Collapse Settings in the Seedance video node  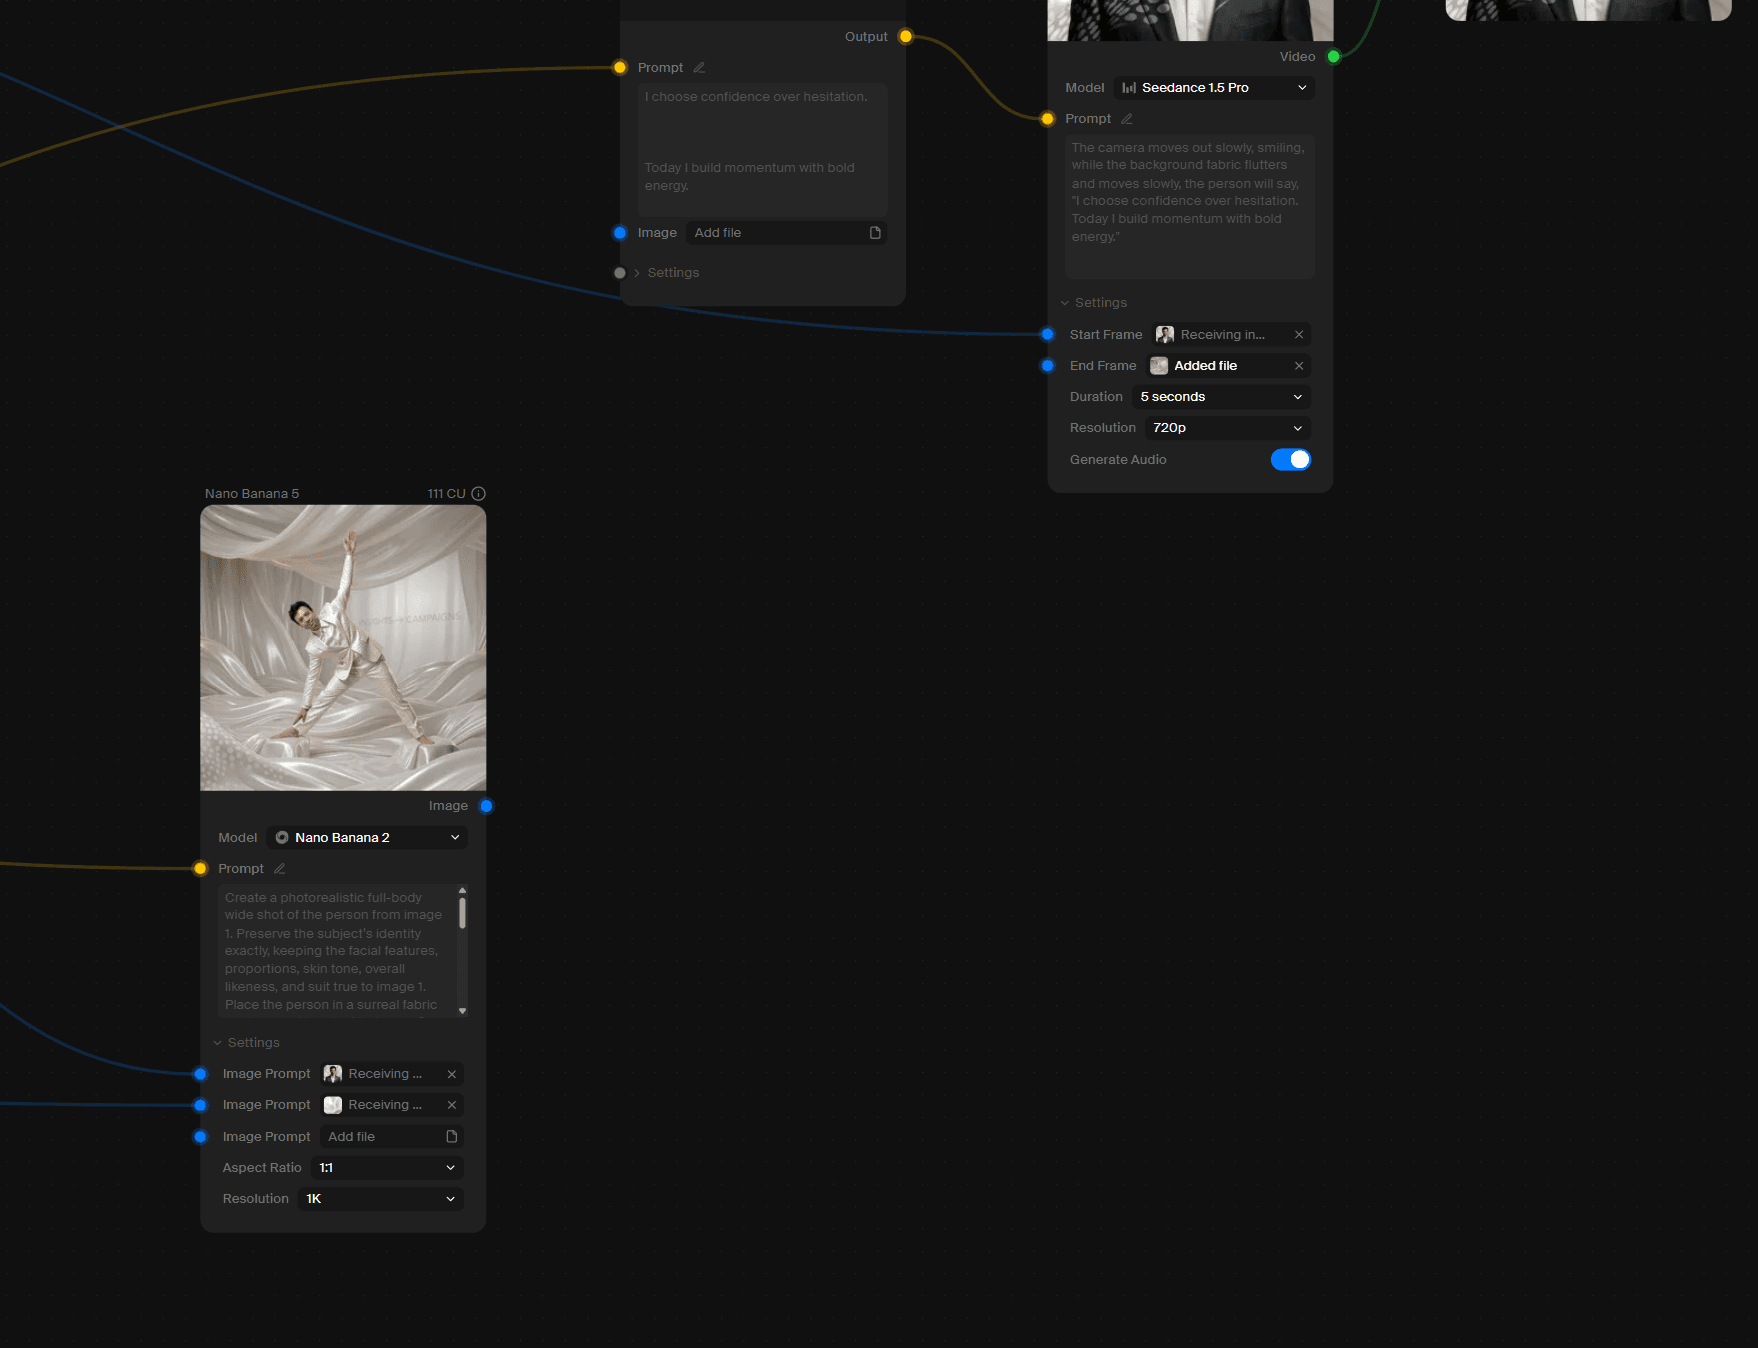click(x=1093, y=303)
